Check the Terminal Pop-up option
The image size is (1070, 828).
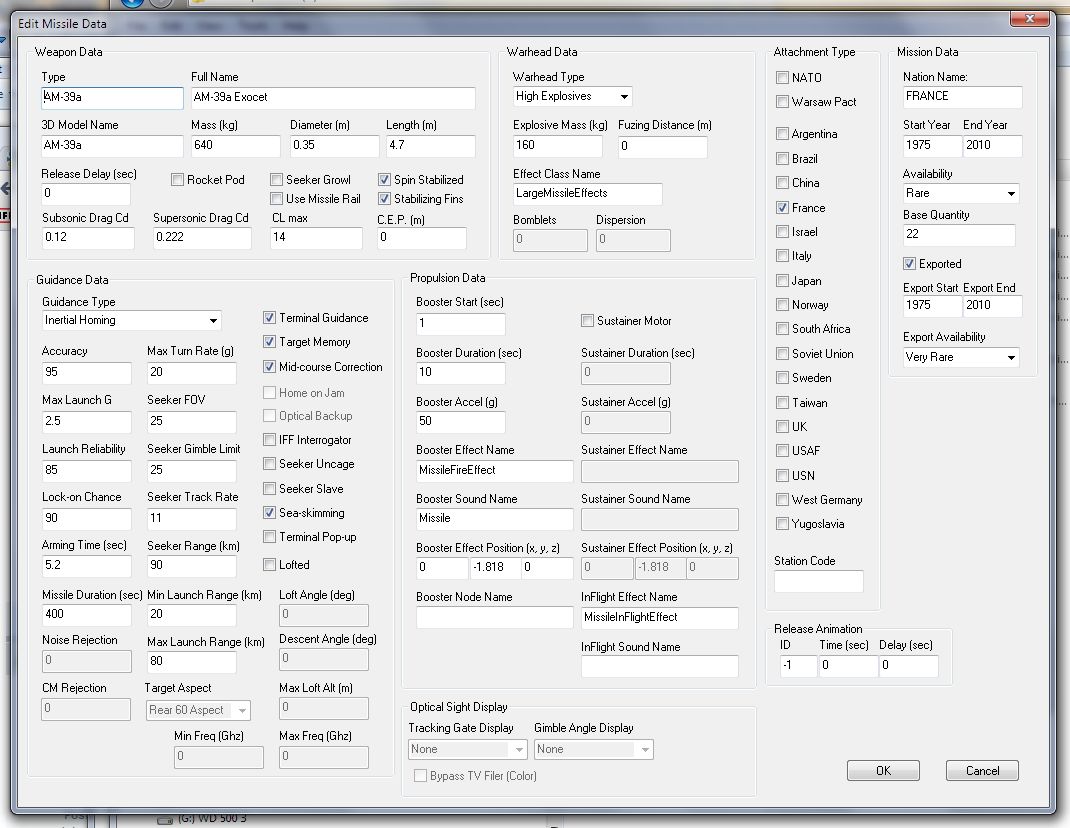tap(270, 537)
